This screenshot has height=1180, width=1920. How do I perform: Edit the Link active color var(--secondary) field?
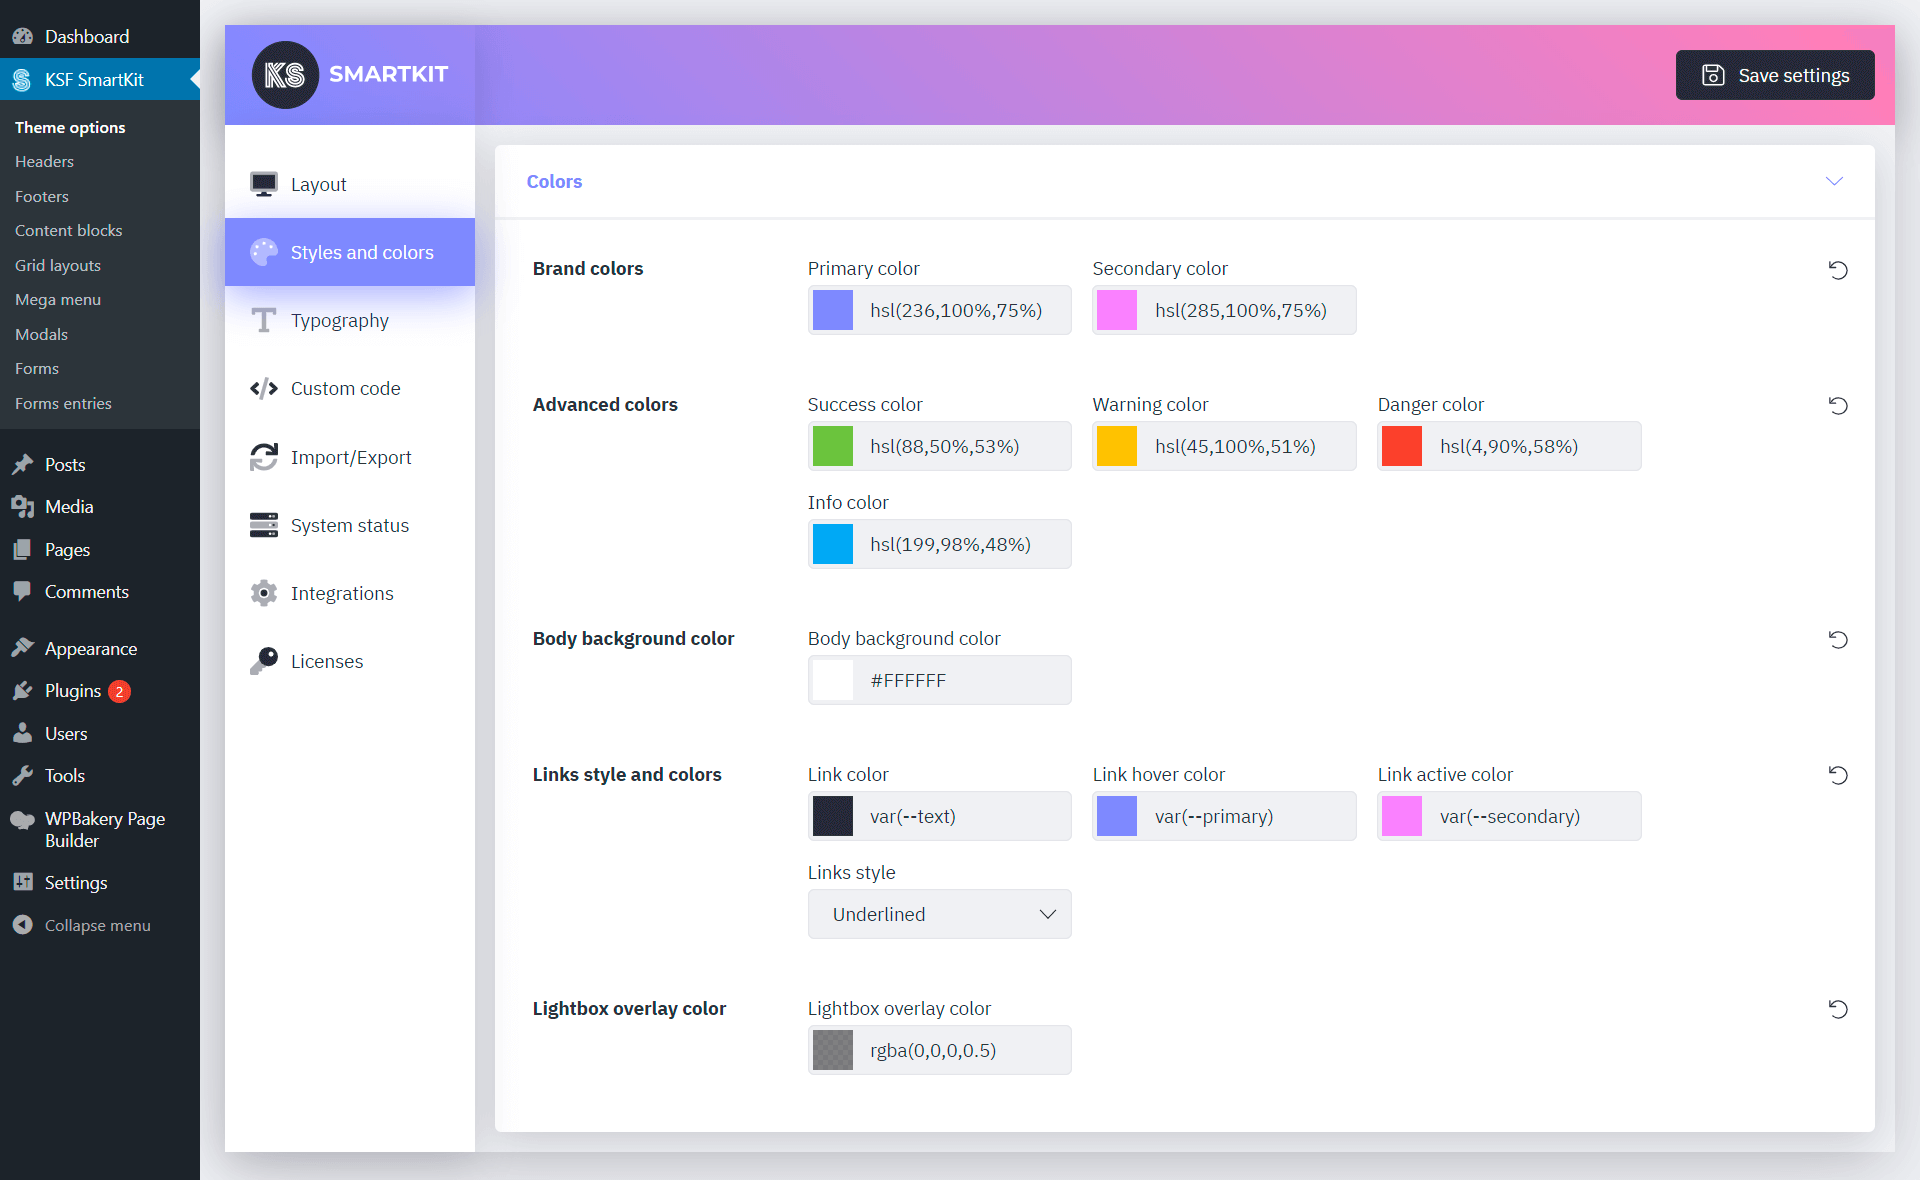click(1509, 816)
